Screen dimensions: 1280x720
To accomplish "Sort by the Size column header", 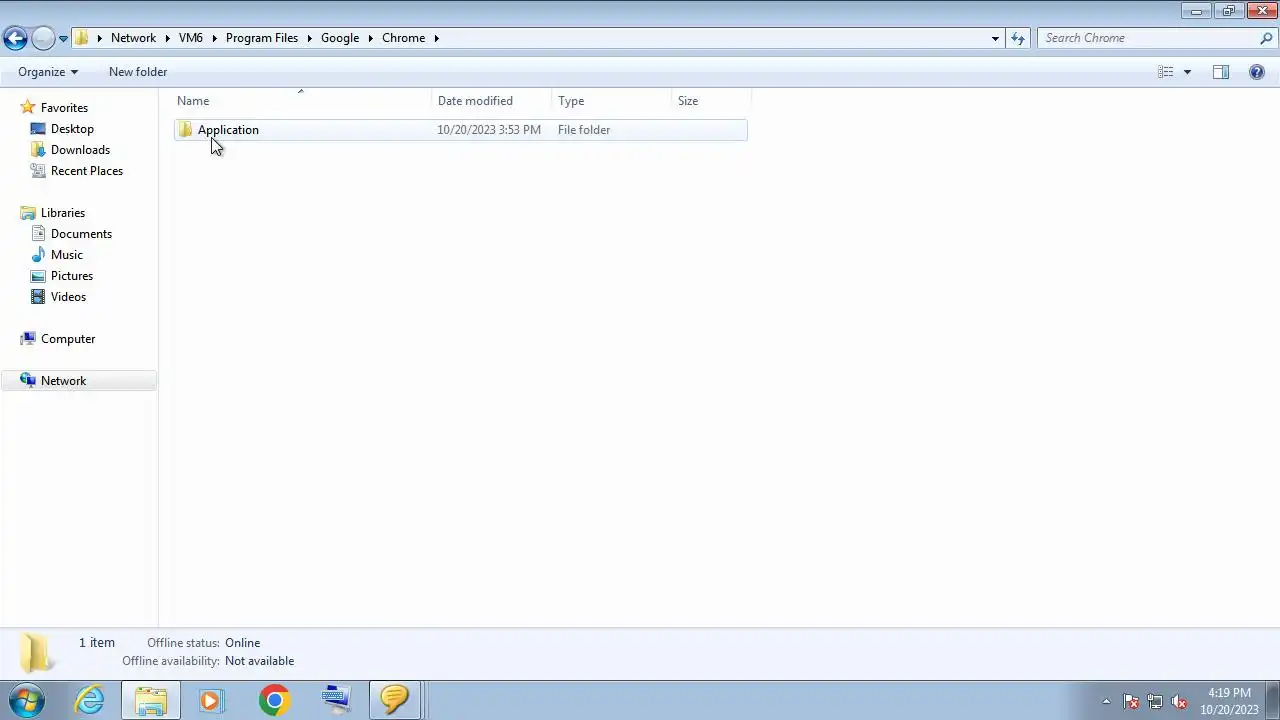I will (711, 101).
